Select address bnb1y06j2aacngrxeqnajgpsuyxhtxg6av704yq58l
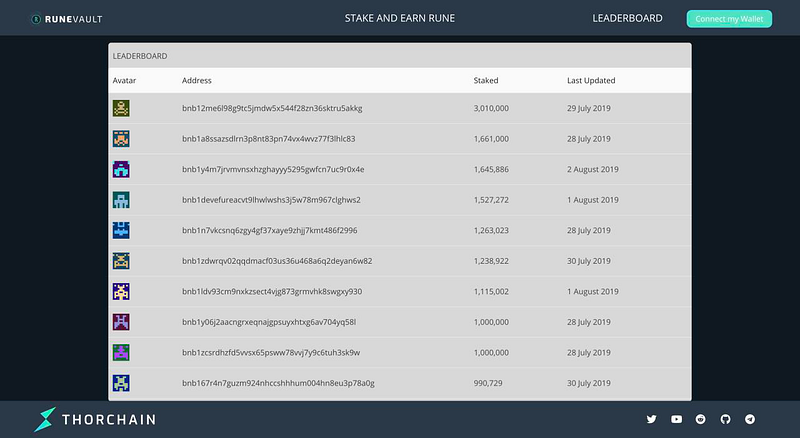800x438 pixels. coord(269,322)
